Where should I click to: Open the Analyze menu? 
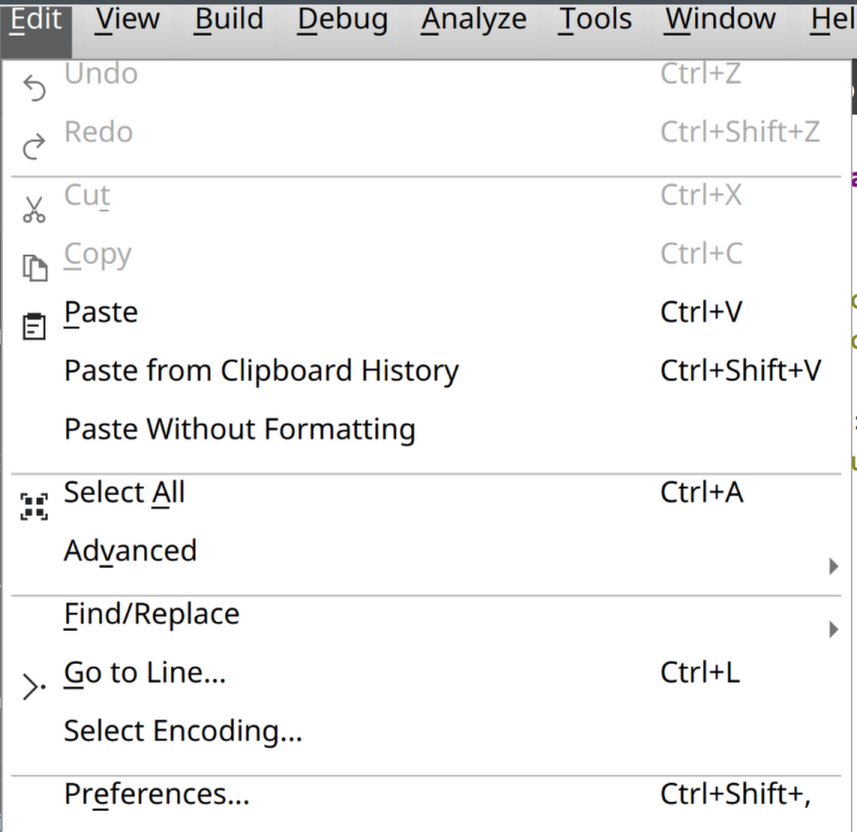point(473,19)
